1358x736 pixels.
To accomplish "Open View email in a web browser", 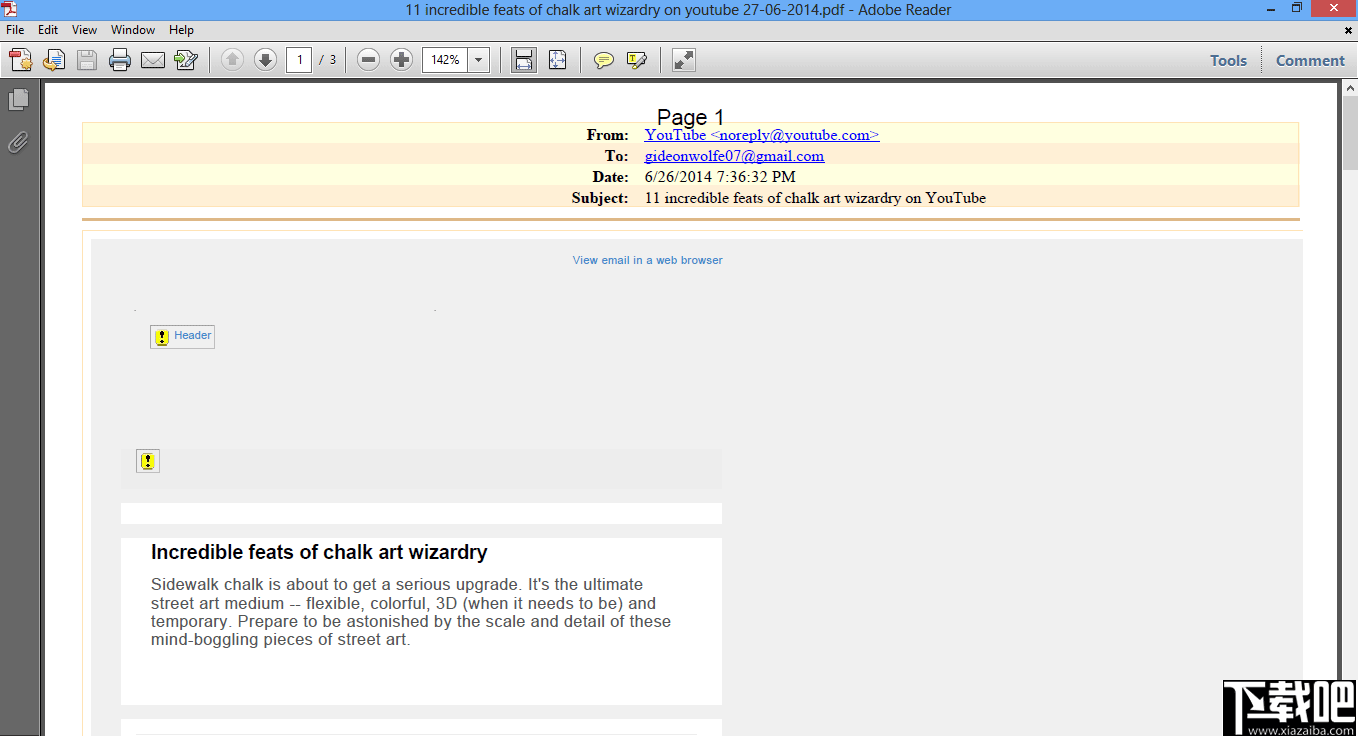I will (x=647, y=260).
